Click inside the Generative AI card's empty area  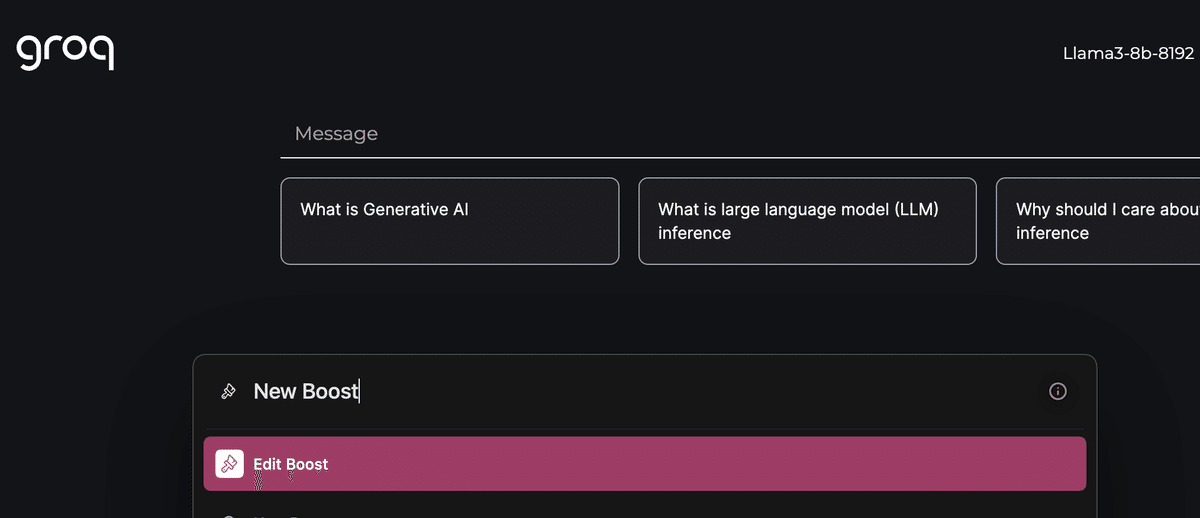(450, 243)
